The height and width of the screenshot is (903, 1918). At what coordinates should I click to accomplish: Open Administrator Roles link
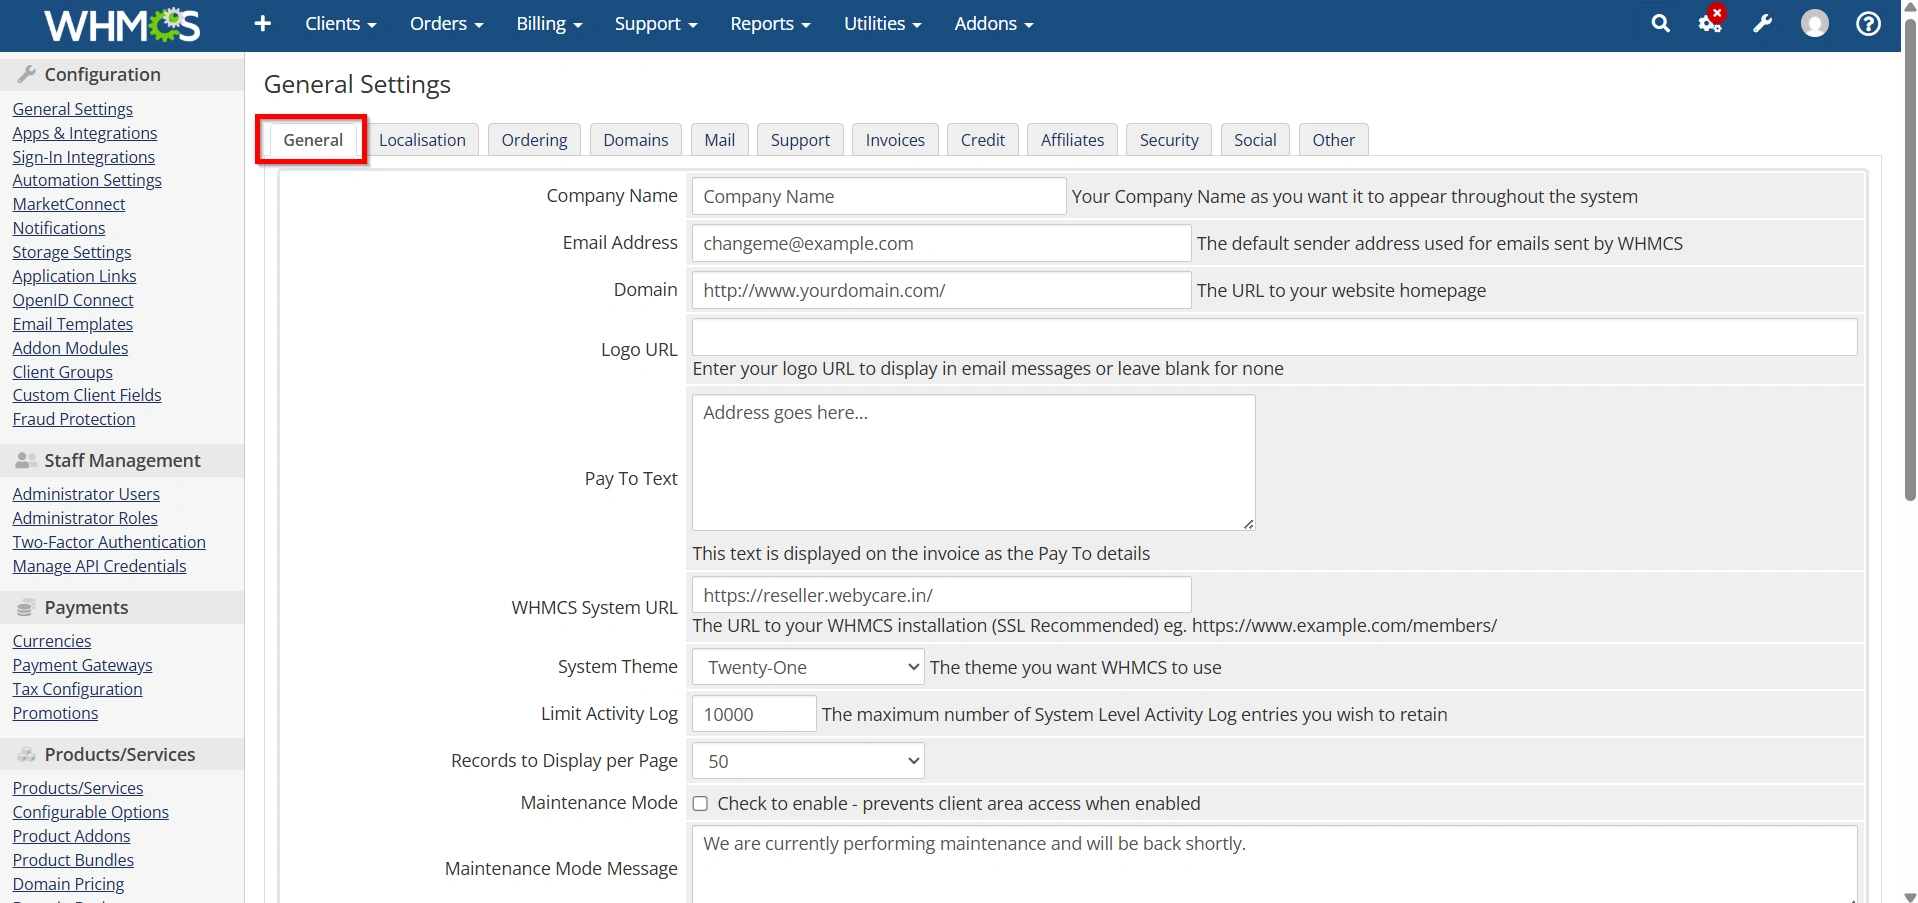coord(85,518)
